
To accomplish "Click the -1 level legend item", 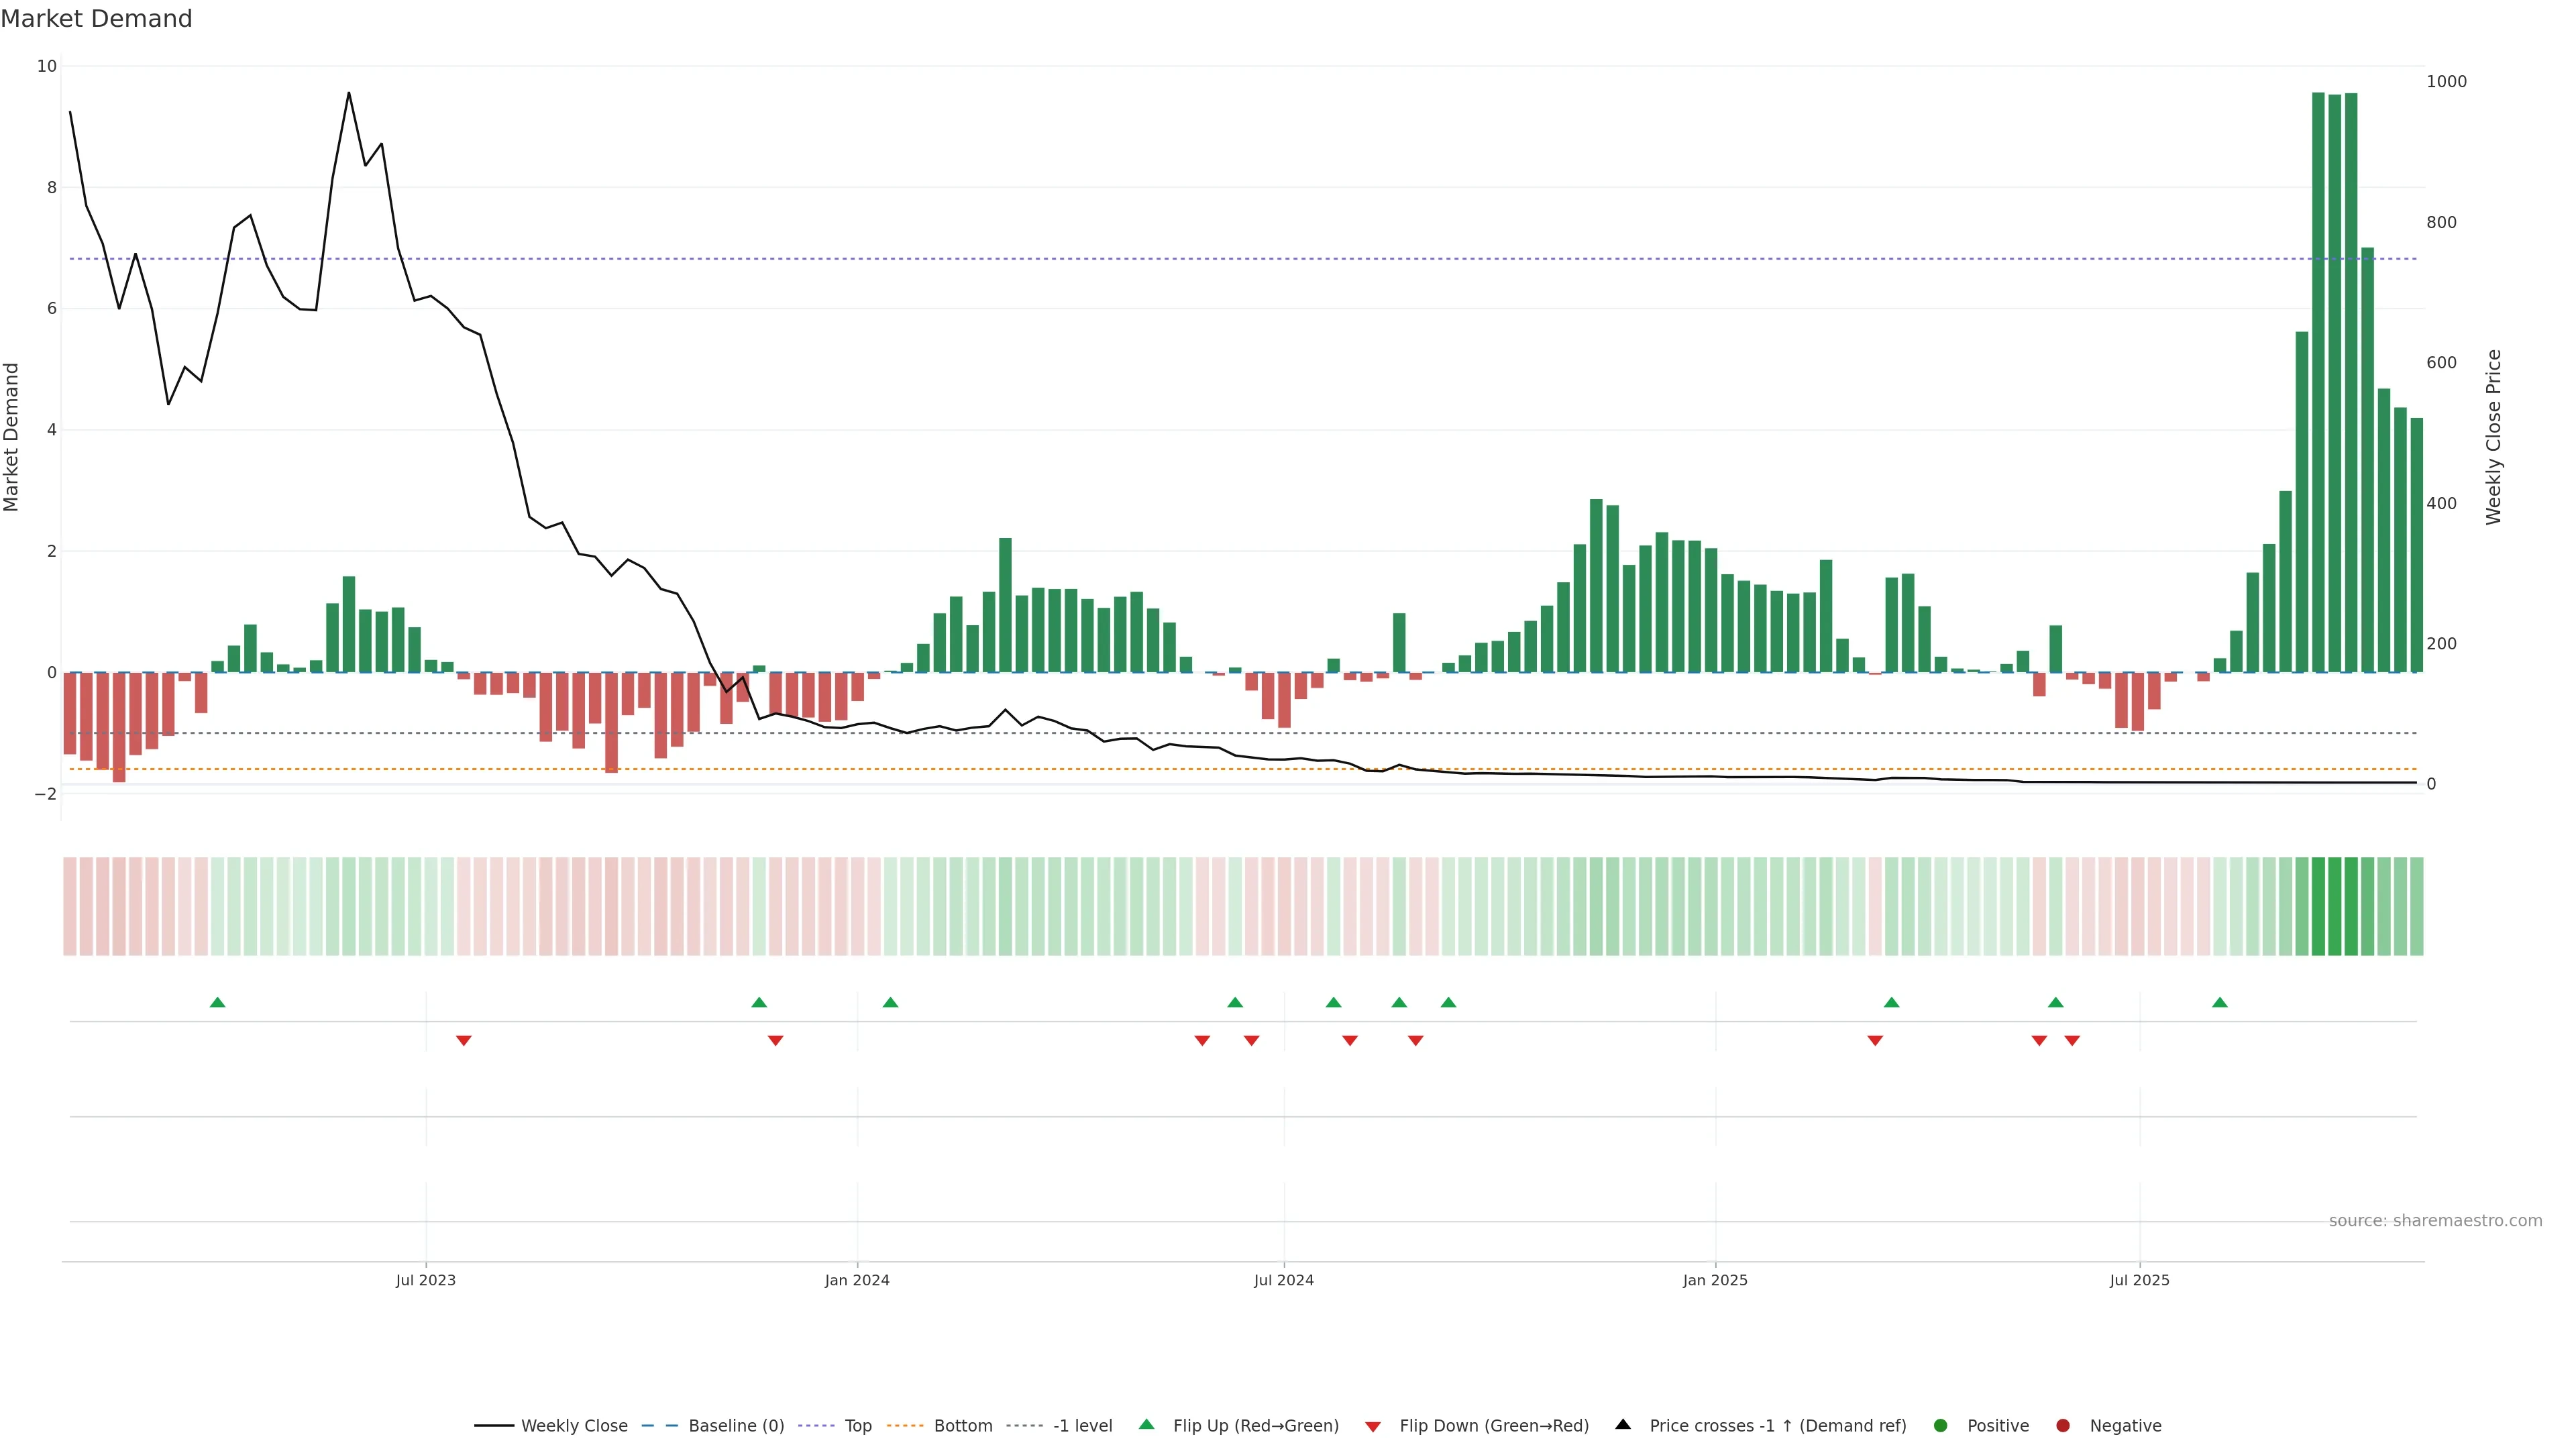I will pyautogui.click(x=1082, y=1426).
